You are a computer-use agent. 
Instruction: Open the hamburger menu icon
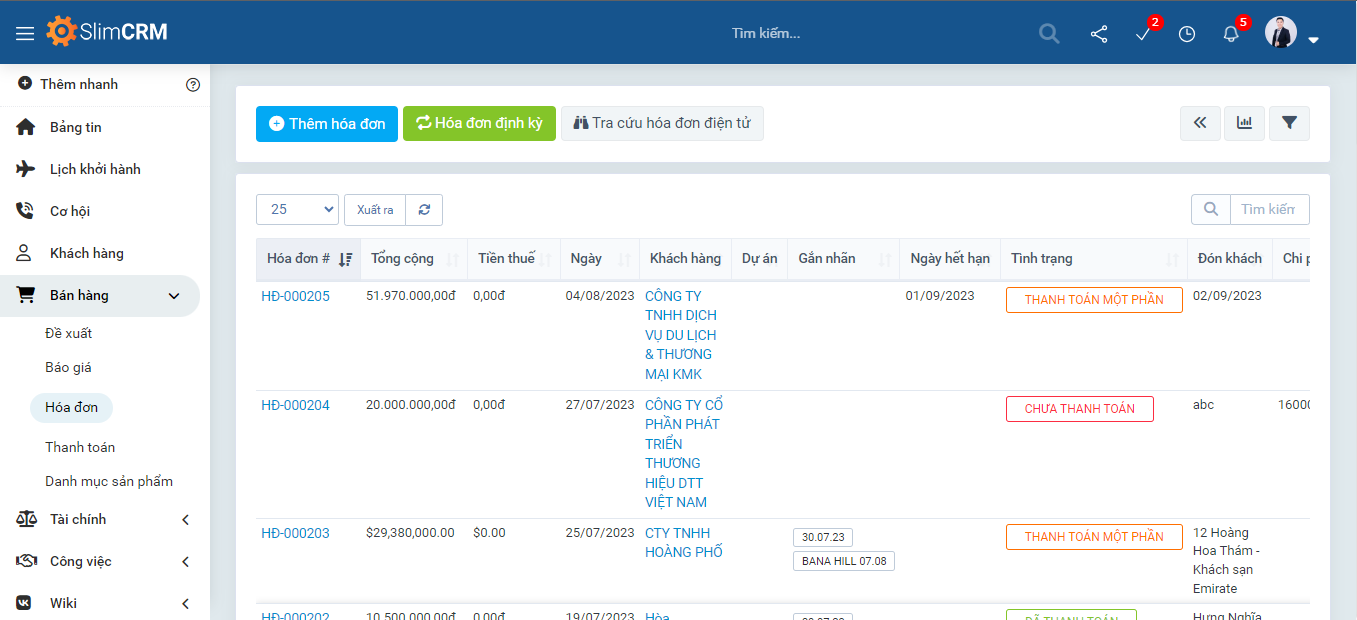(25, 33)
